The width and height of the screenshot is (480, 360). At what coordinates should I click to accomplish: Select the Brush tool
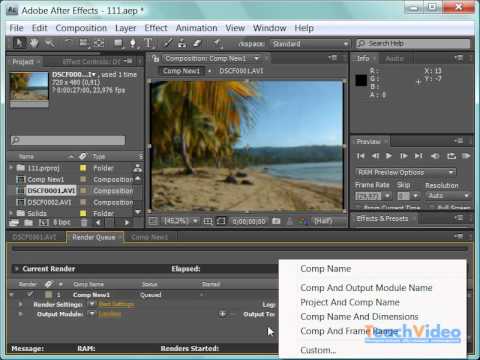tap(168, 43)
